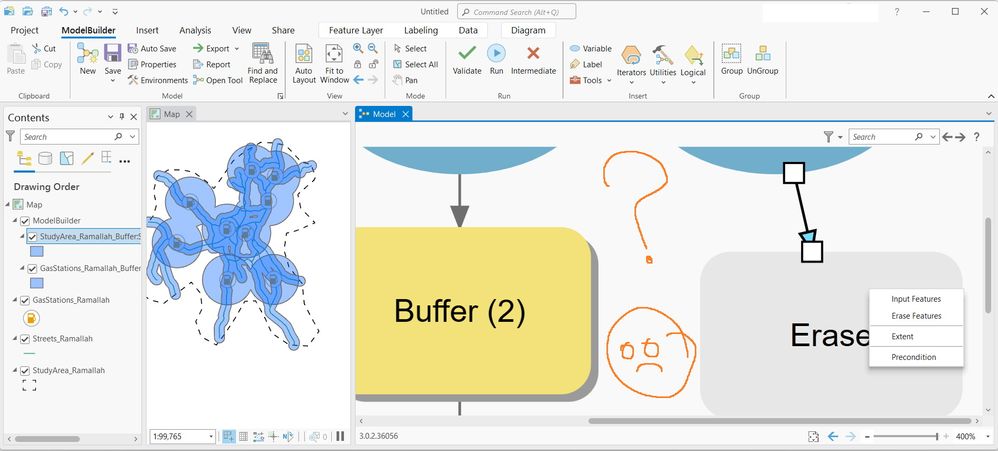The height and width of the screenshot is (451, 998).
Task: List by data source in Contents
Action: click(x=45, y=158)
